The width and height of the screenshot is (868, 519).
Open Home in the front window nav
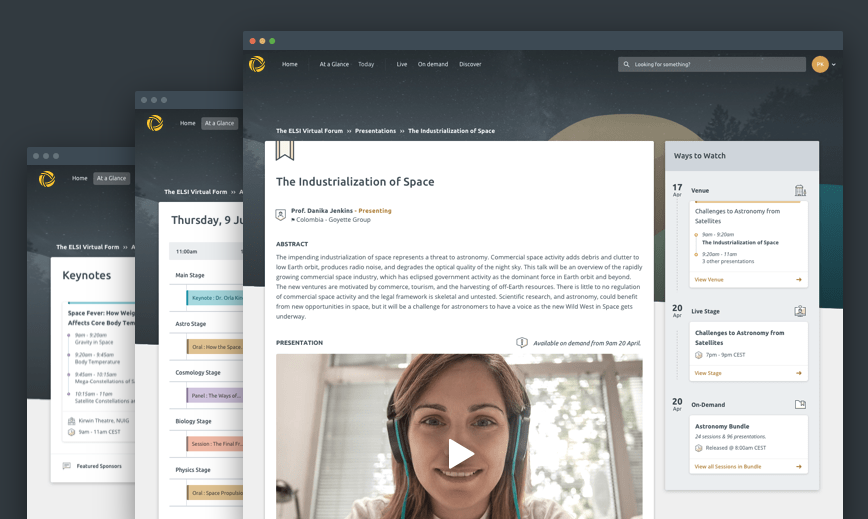click(290, 64)
